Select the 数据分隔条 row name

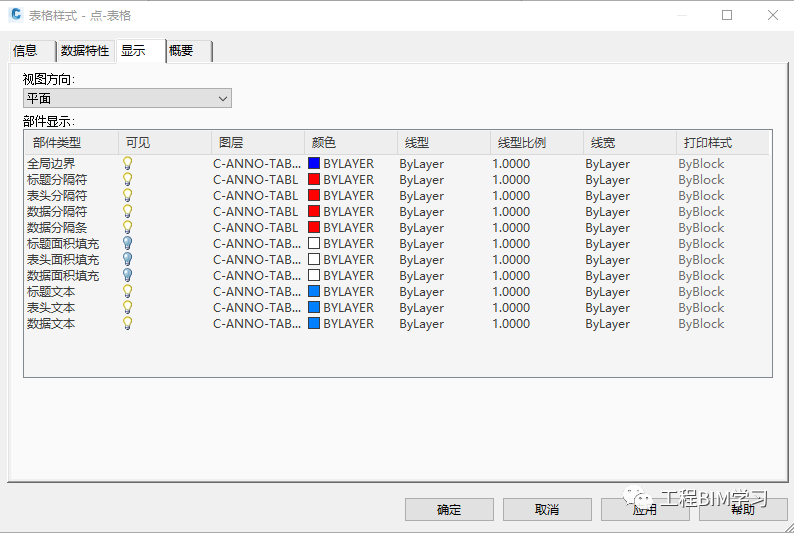pyautogui.click(x=57, y=228)
